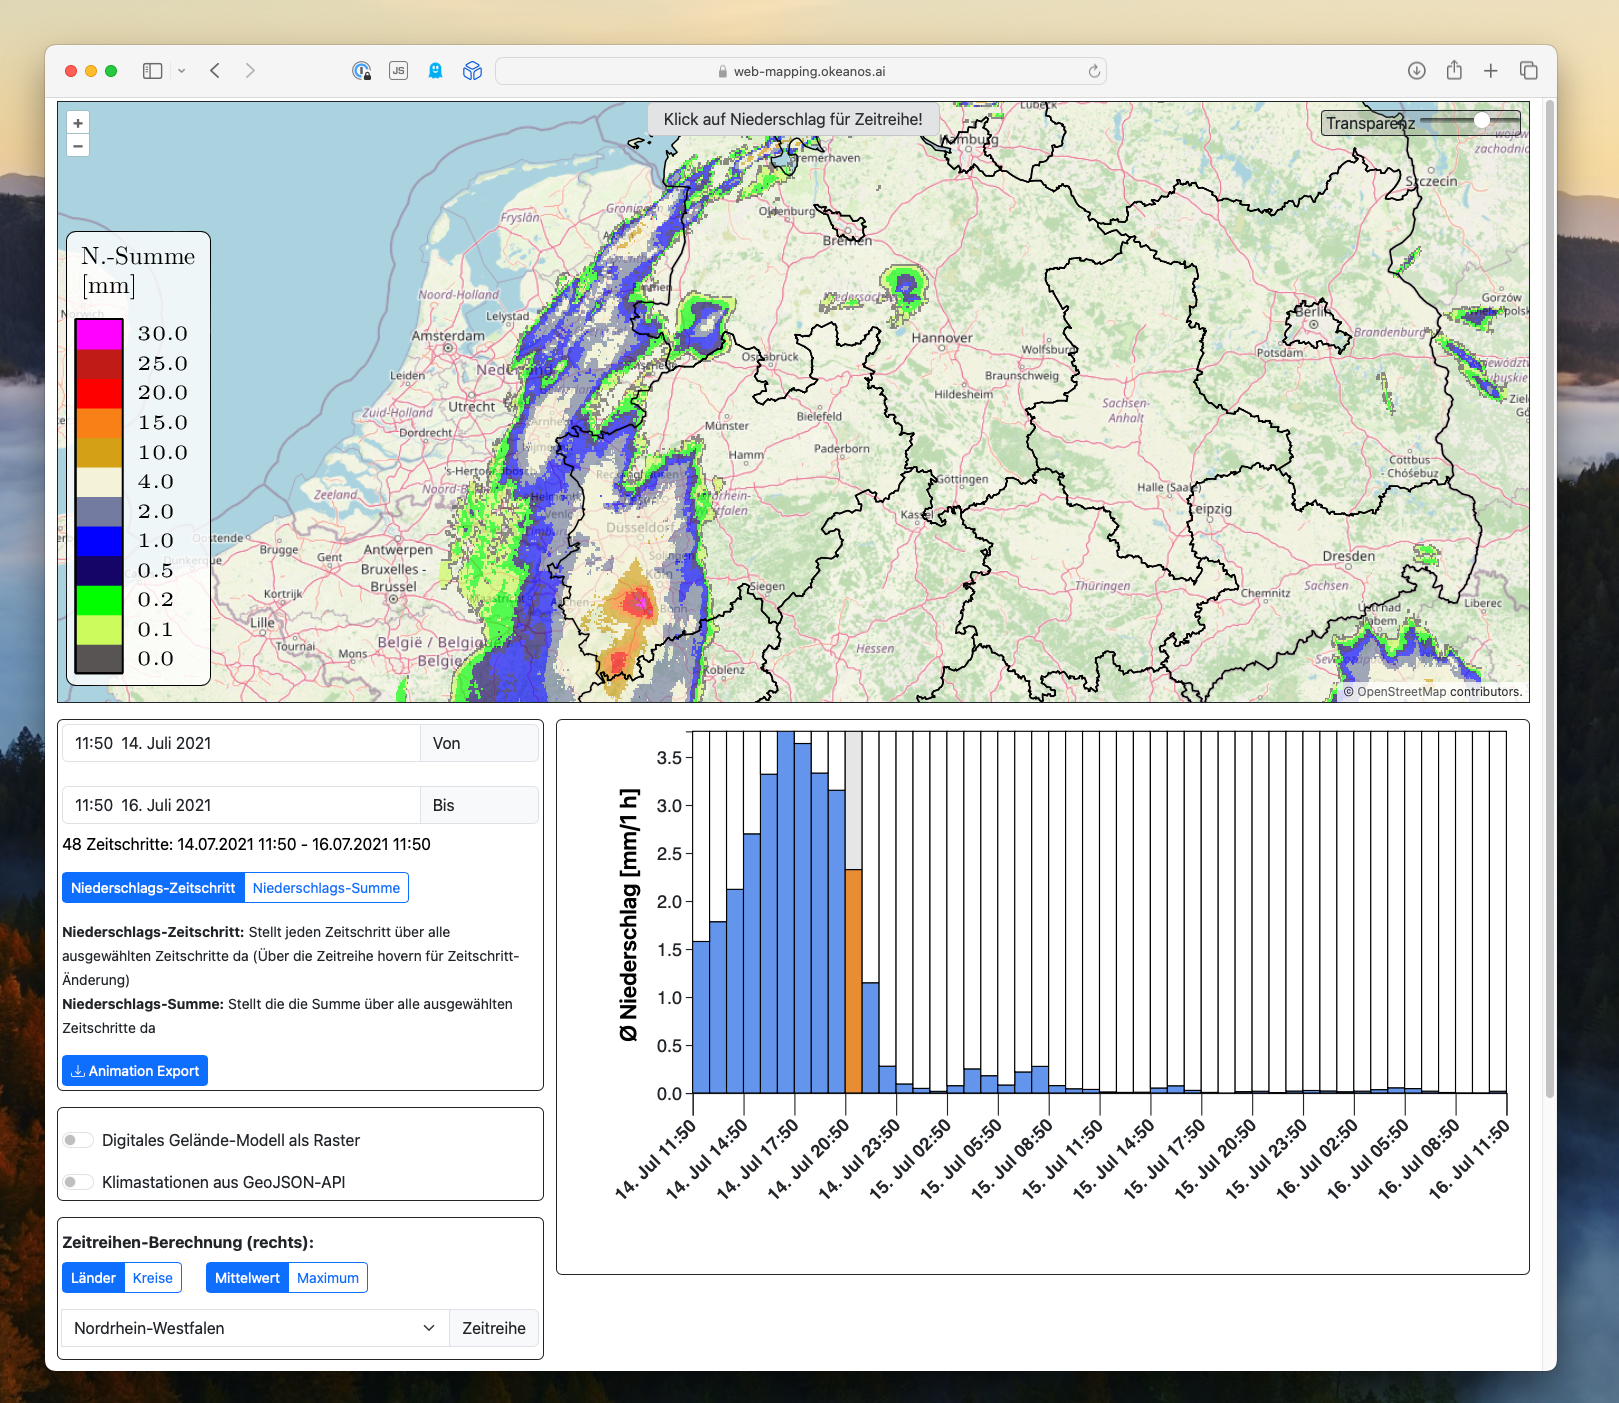
Task: Open the Safari sidebar toggle icon
Action: (153, 70)
